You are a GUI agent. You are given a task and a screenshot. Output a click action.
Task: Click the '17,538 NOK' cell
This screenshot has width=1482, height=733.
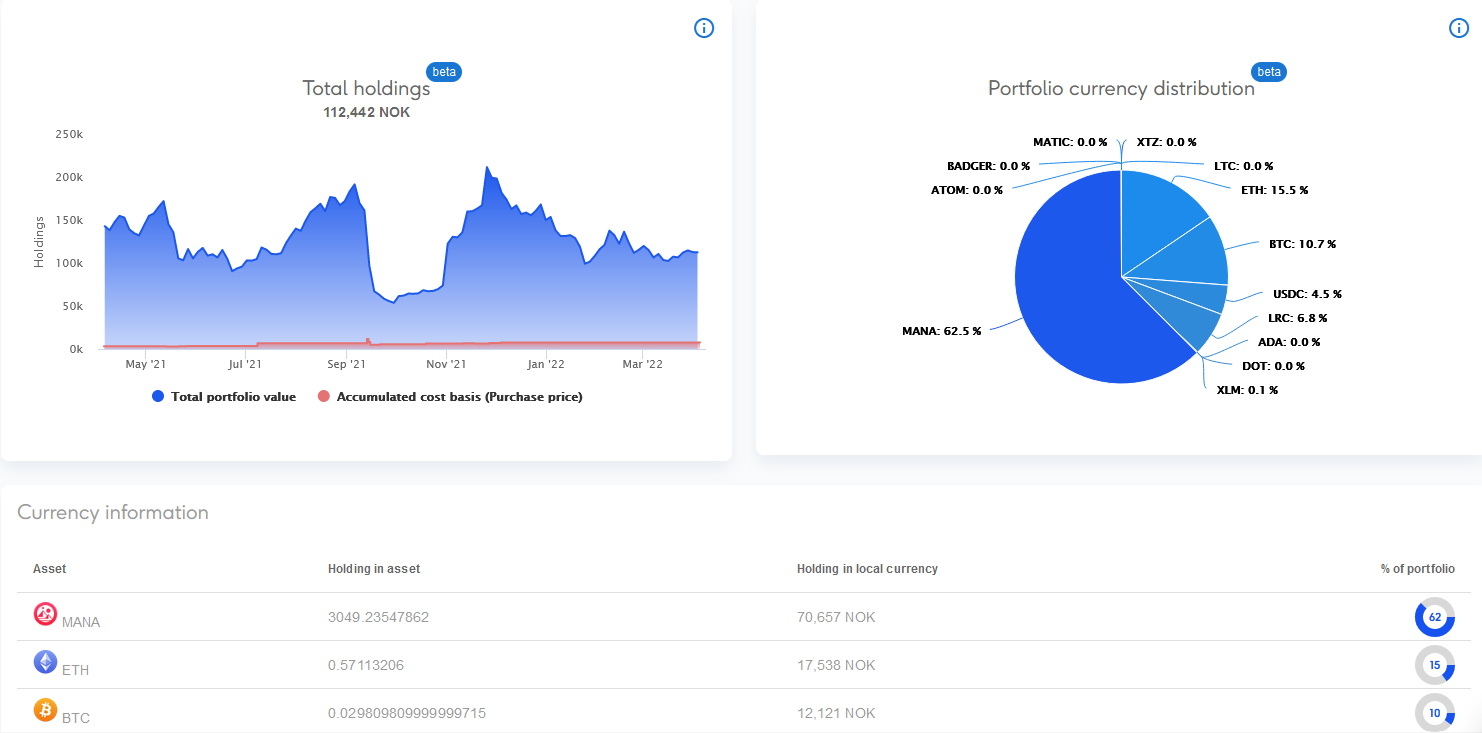pyautogui.click(x=836, y=665)
